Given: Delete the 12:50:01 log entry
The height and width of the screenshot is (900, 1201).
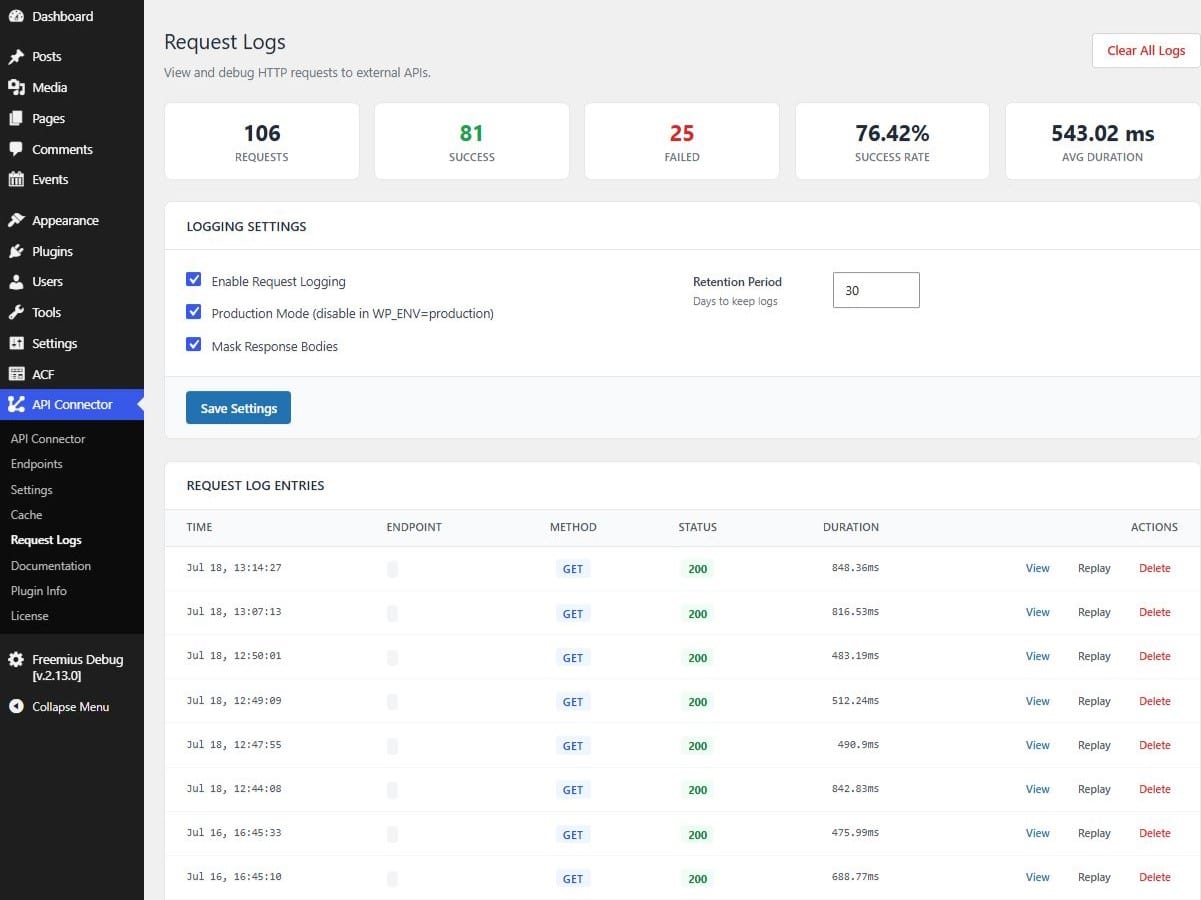Looking at the screenshot, I should click(x=1155, y=656).
